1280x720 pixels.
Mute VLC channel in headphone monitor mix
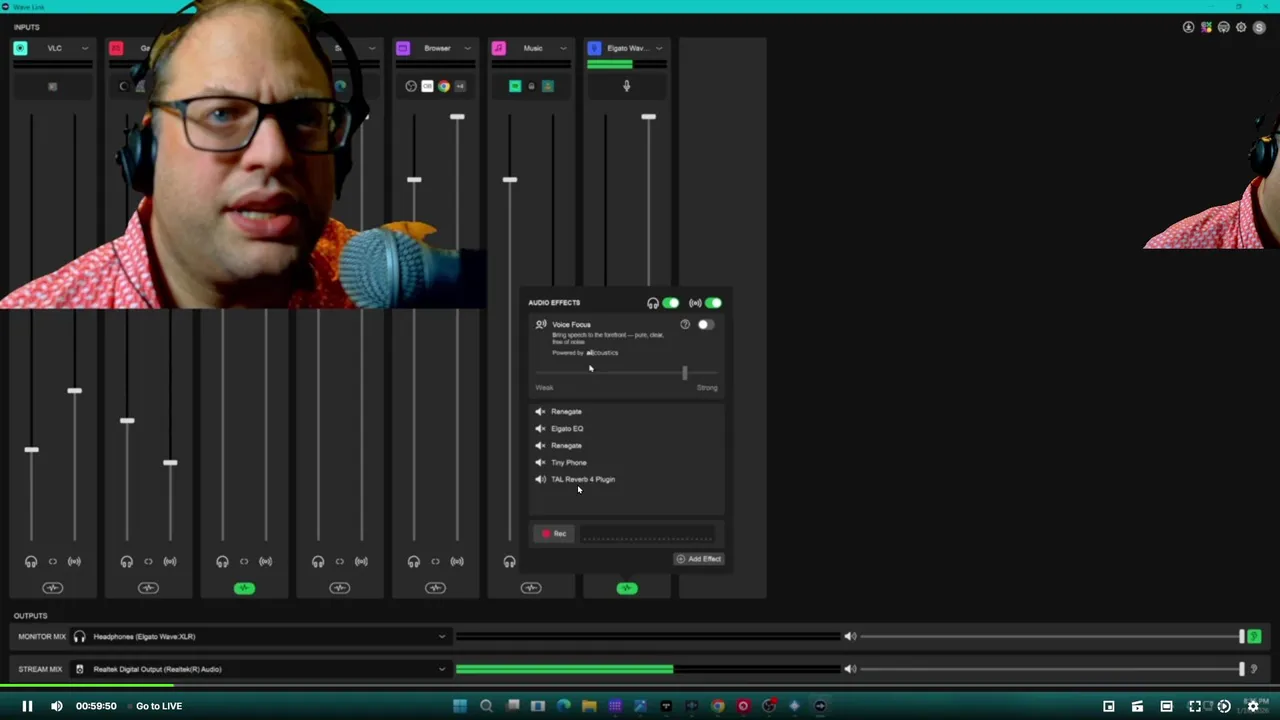[31, 562]
